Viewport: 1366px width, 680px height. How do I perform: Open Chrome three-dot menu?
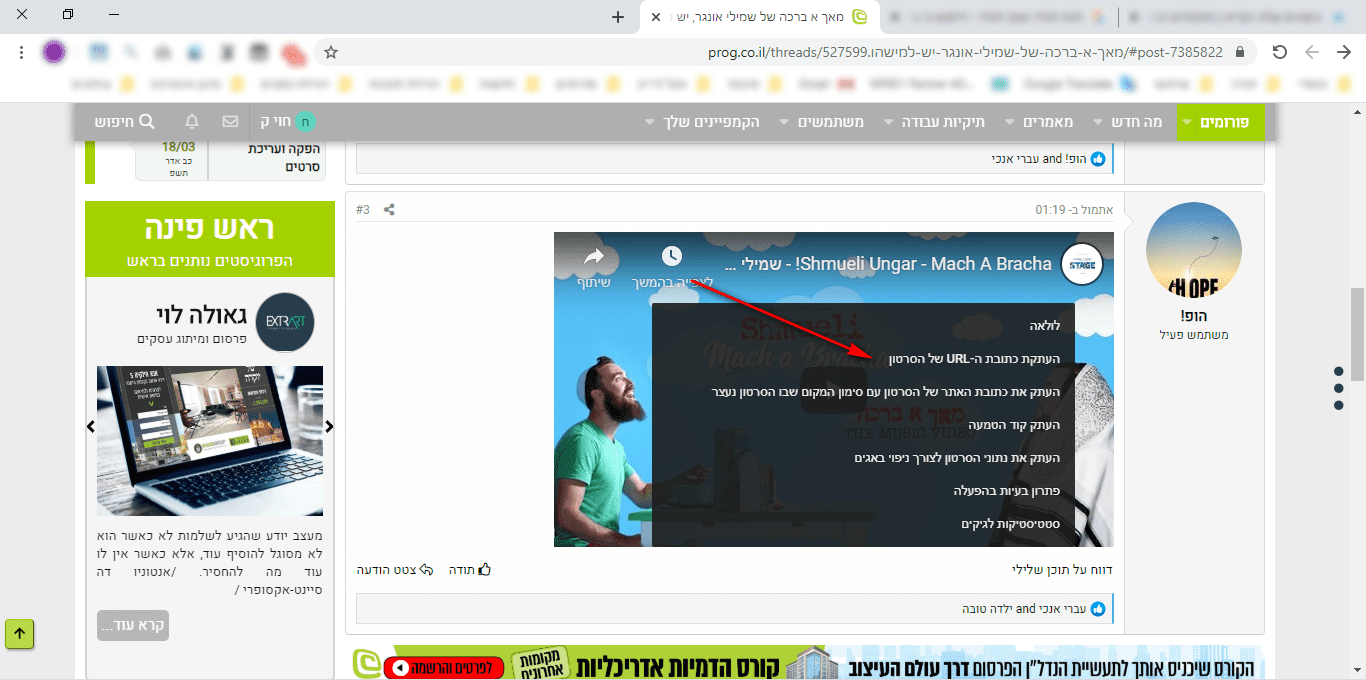[x=21, y=52]
